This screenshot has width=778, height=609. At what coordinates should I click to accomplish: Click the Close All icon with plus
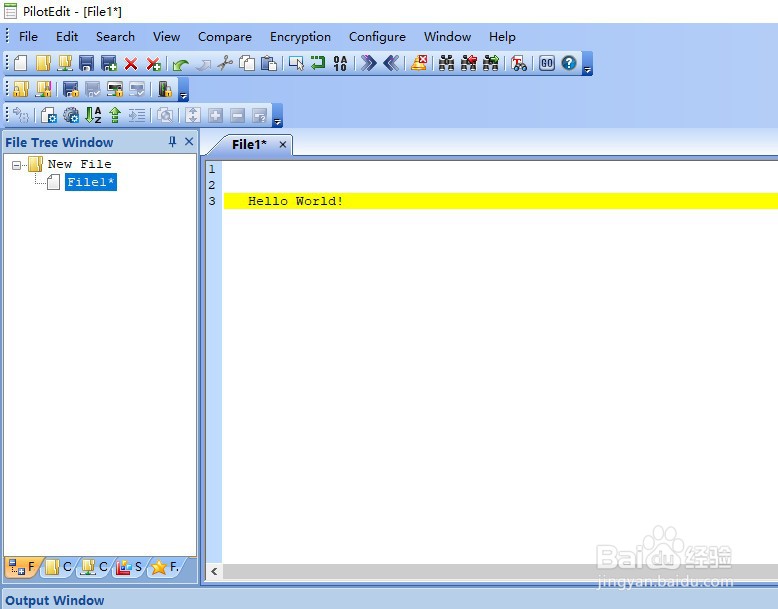pos(153,64)
